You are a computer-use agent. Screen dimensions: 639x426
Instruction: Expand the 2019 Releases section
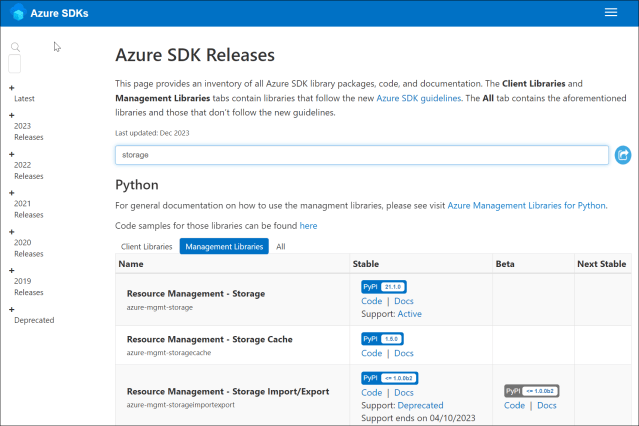click(12, 270)
